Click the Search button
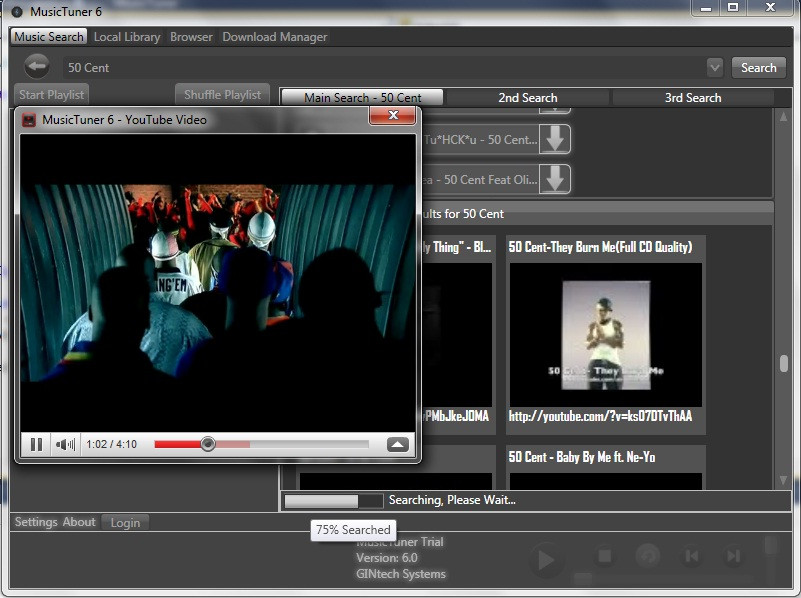801x598 pixels. pyautogui.click(x=759, y=67)
